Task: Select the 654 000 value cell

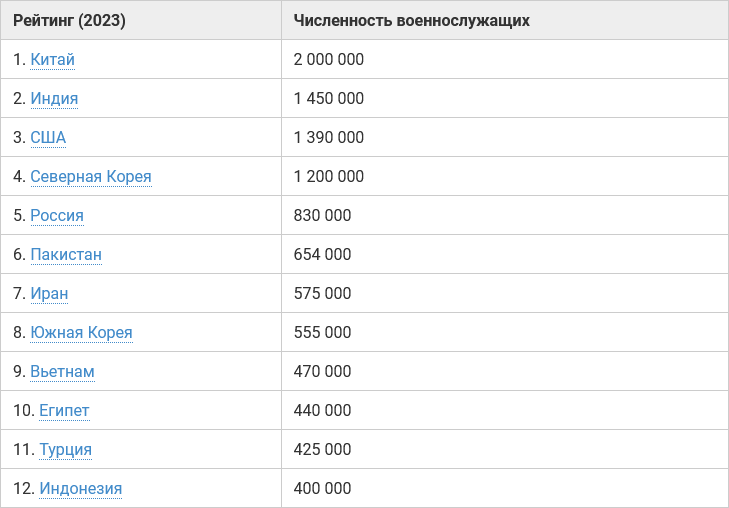Action: (x=505, y=254)
